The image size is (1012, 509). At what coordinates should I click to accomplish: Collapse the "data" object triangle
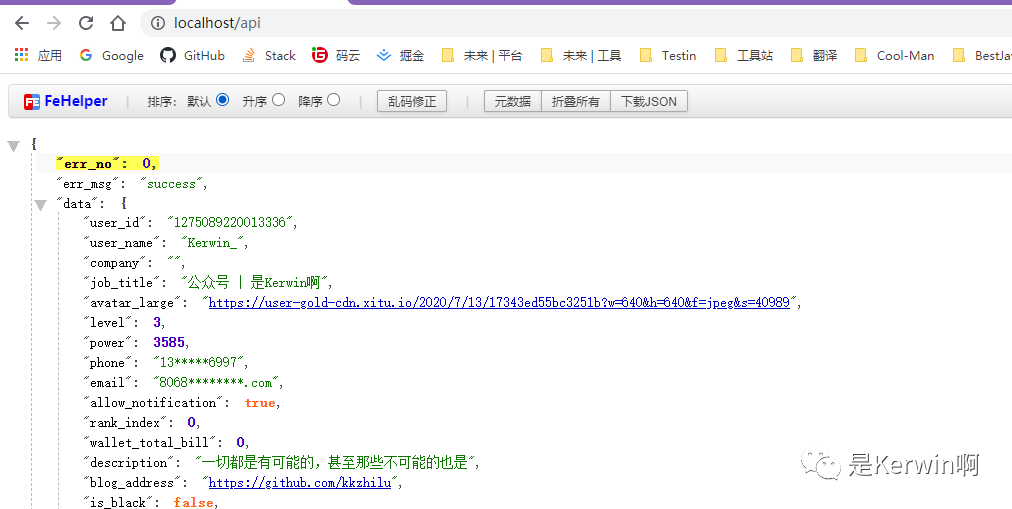coord(41,205)
